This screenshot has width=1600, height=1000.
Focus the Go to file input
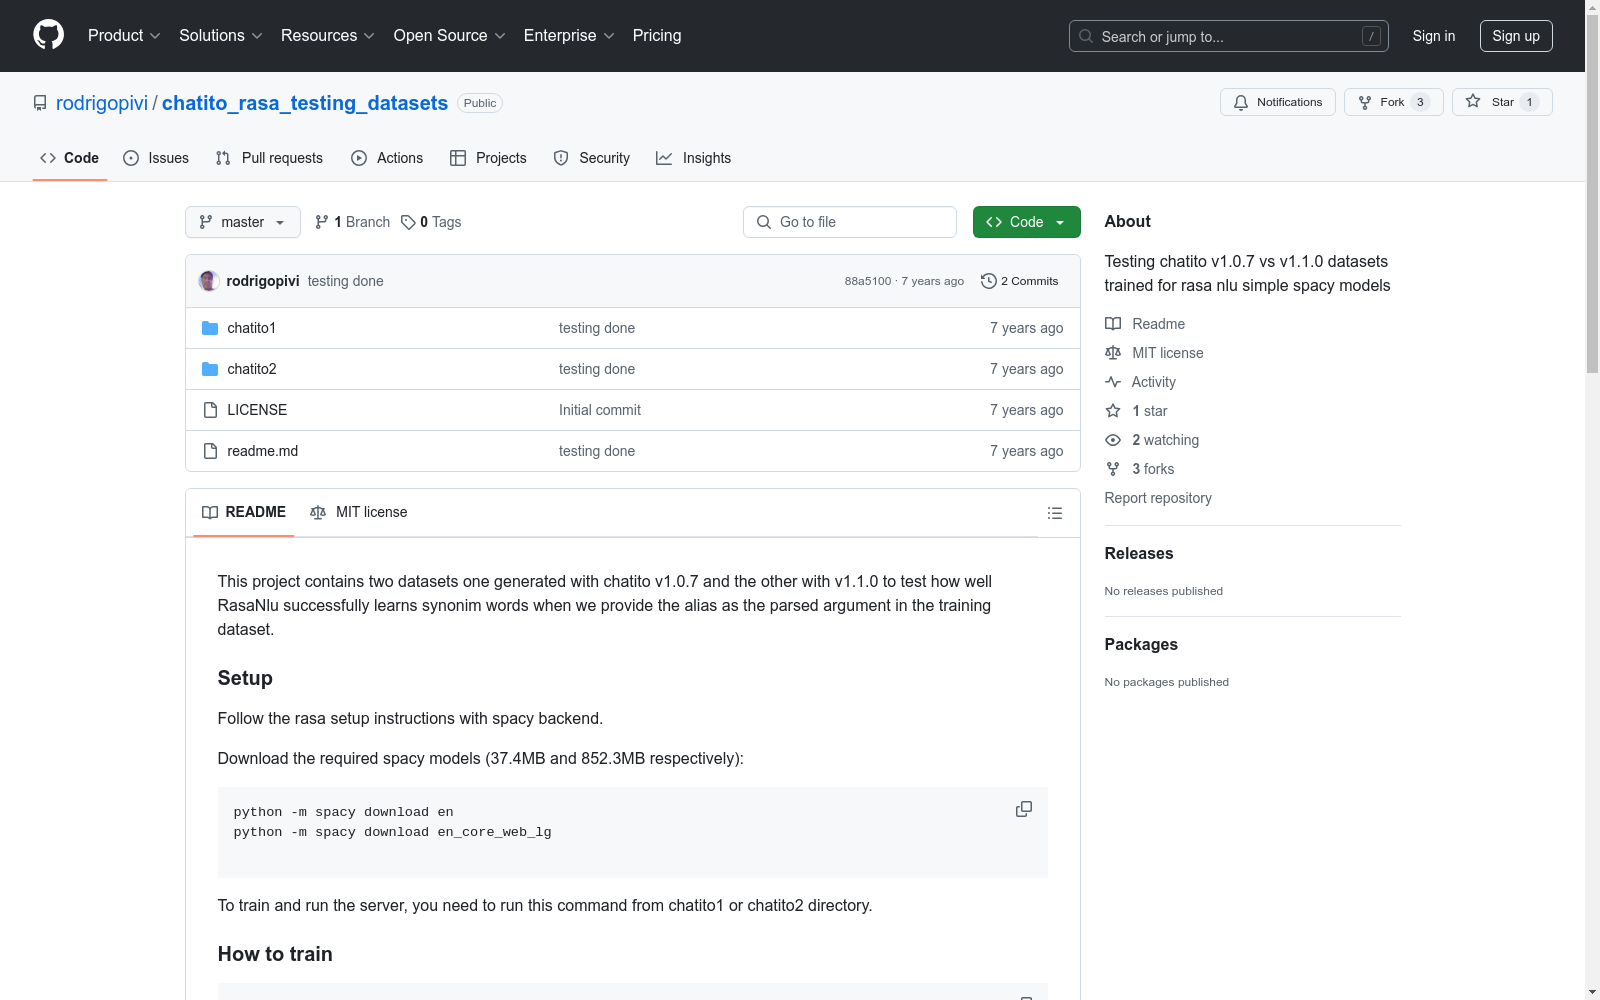coord(850,222)
